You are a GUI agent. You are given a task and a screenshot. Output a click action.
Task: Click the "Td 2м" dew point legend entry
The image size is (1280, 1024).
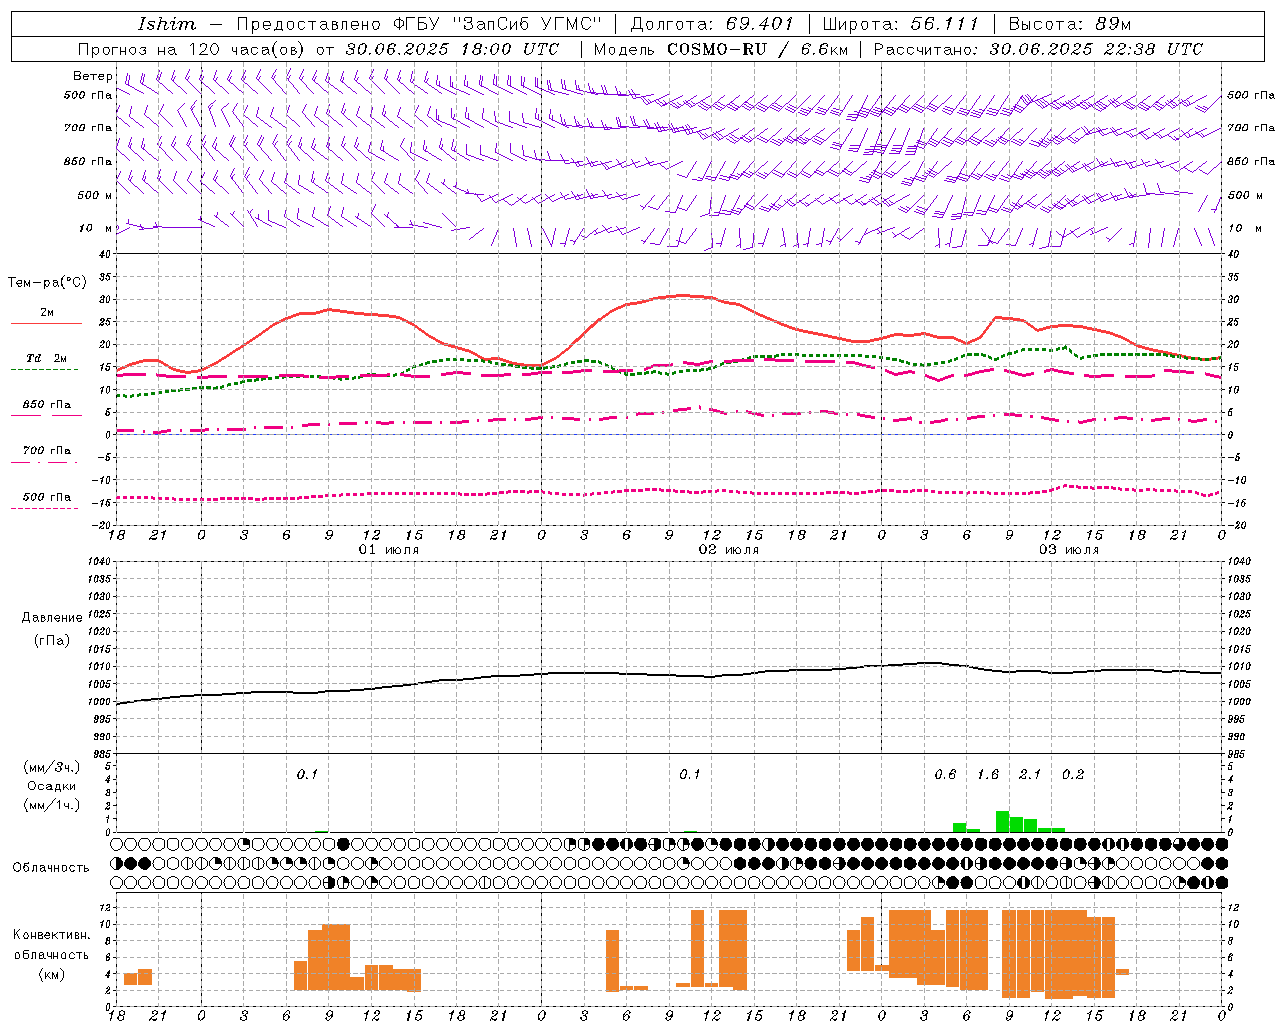coord(46,358)
